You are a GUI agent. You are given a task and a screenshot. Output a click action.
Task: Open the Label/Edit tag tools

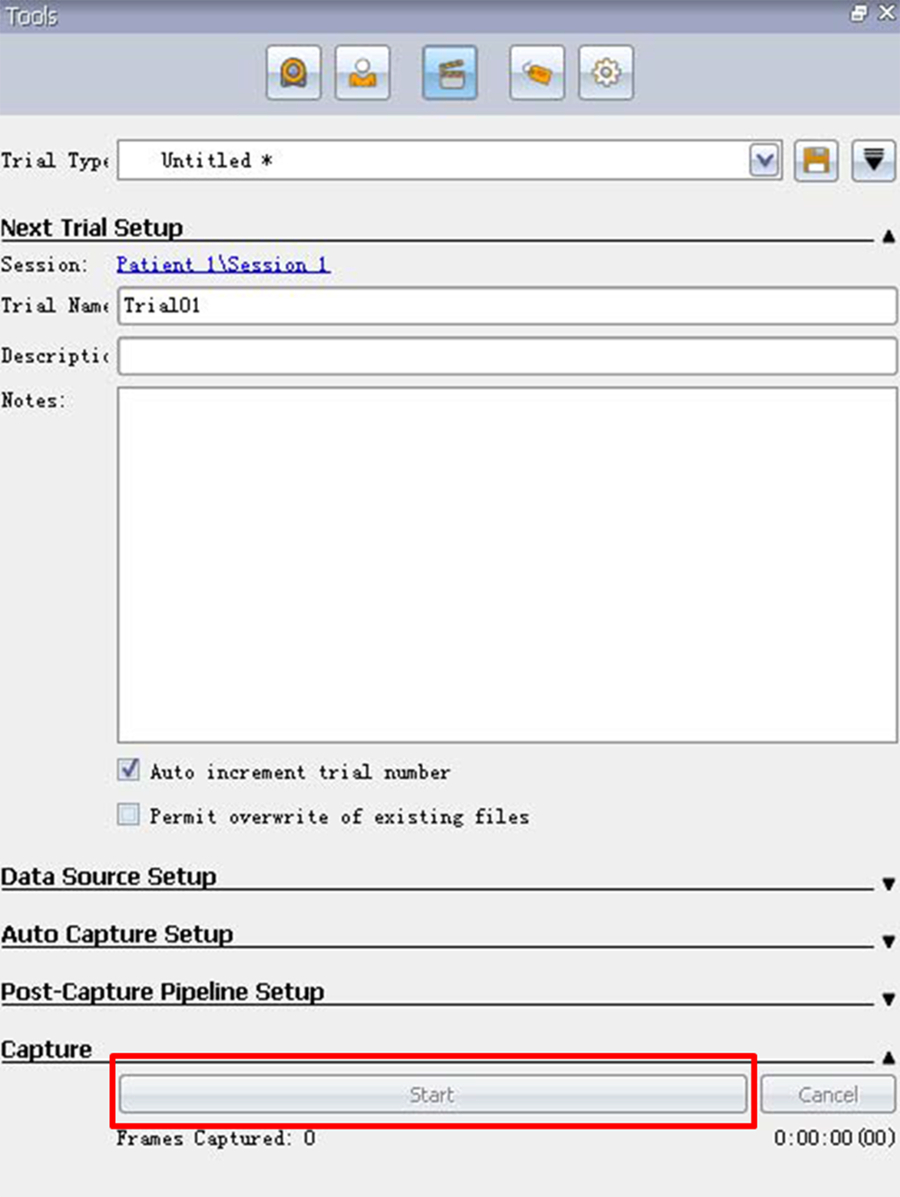point(536,73)
